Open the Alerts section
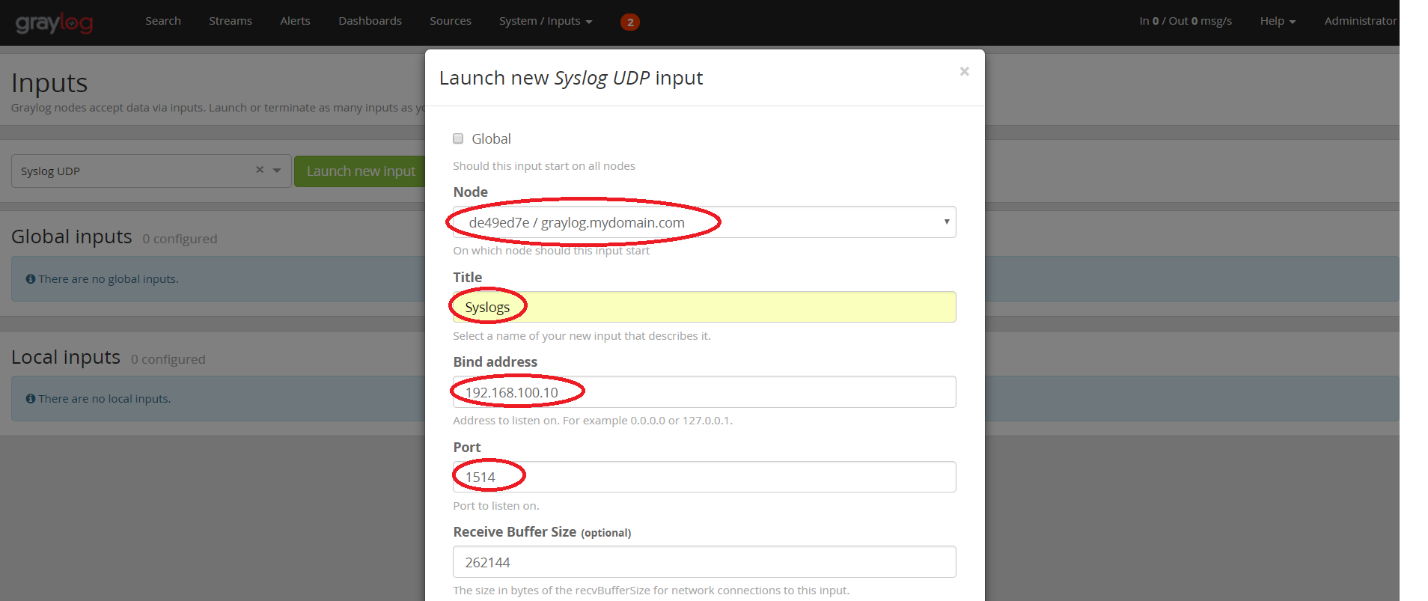The image size is (1428, 601). (295, 21)
